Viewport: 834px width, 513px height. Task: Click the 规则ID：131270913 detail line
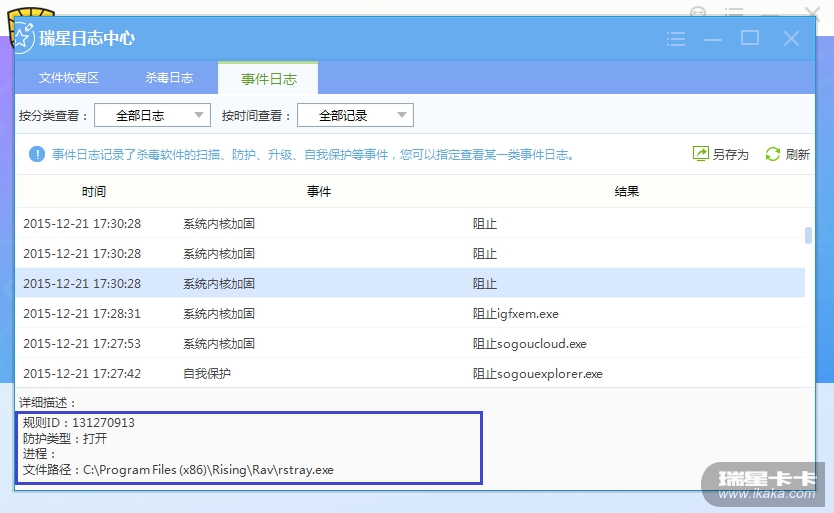coord(79,423)
